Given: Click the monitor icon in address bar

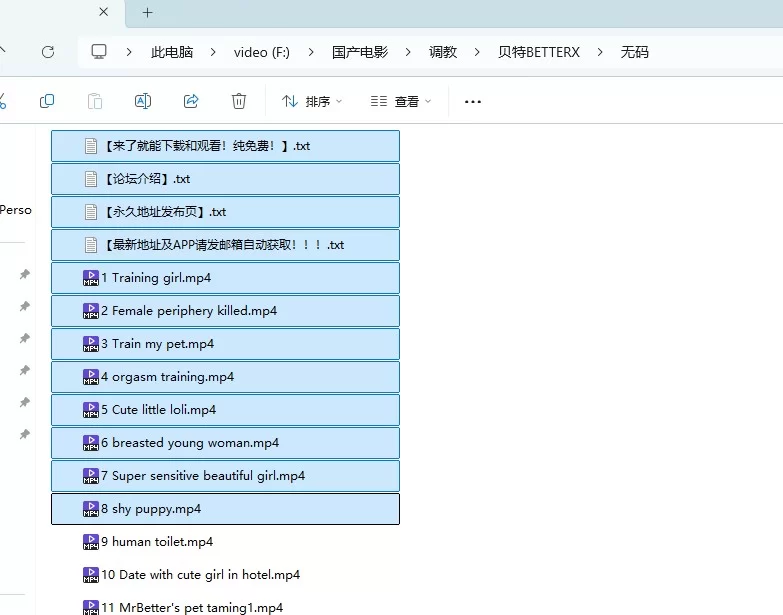Looking at the screenshot, I should pyautogui.click(x=99, y=52).
